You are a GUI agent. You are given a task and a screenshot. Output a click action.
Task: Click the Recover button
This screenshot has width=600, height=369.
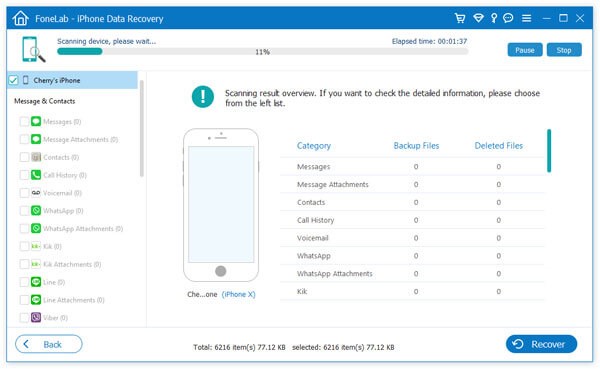click(541, 344)
